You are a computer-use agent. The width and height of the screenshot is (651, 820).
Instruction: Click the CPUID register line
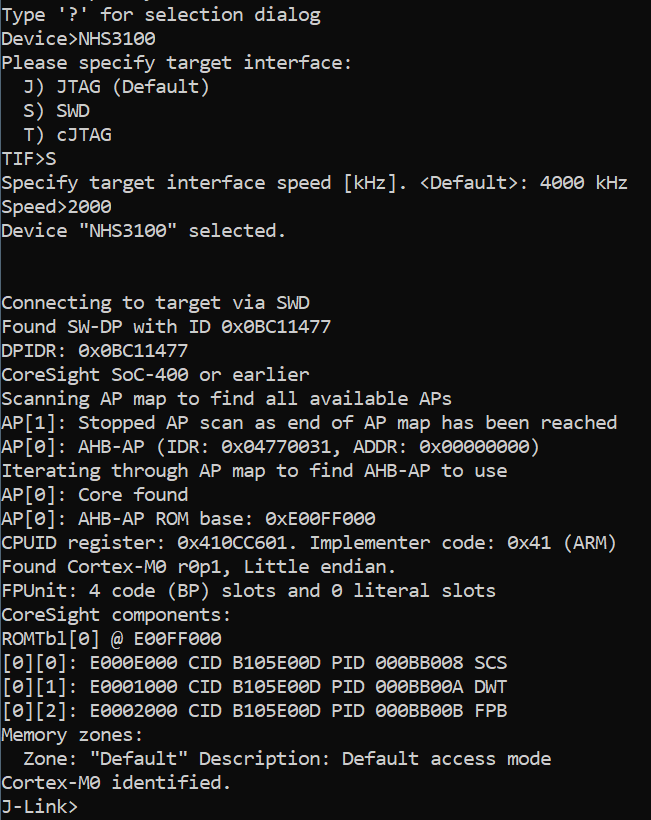tap(310, 543)
